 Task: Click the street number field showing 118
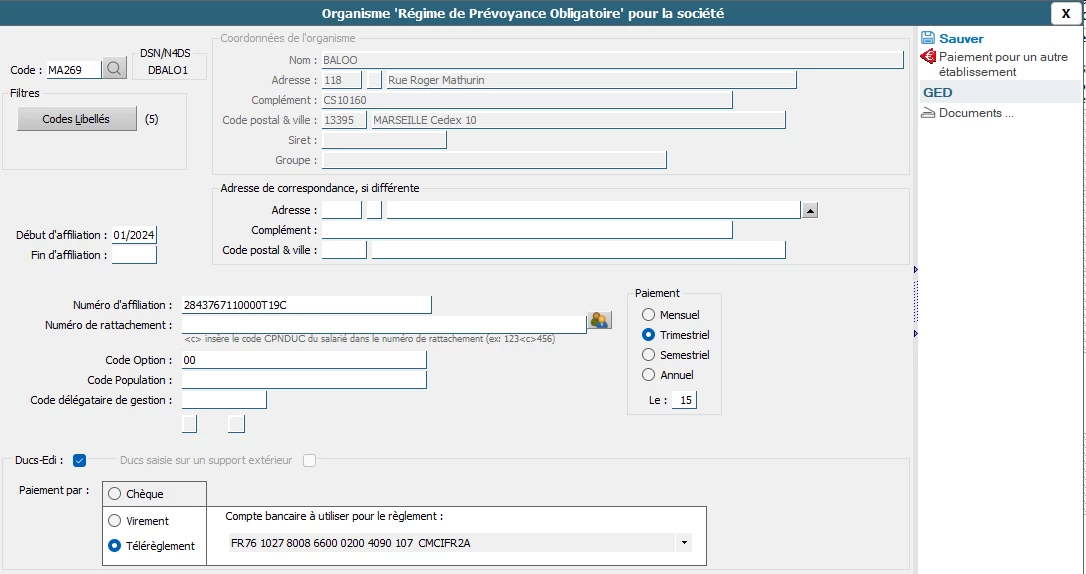(341, 80)
